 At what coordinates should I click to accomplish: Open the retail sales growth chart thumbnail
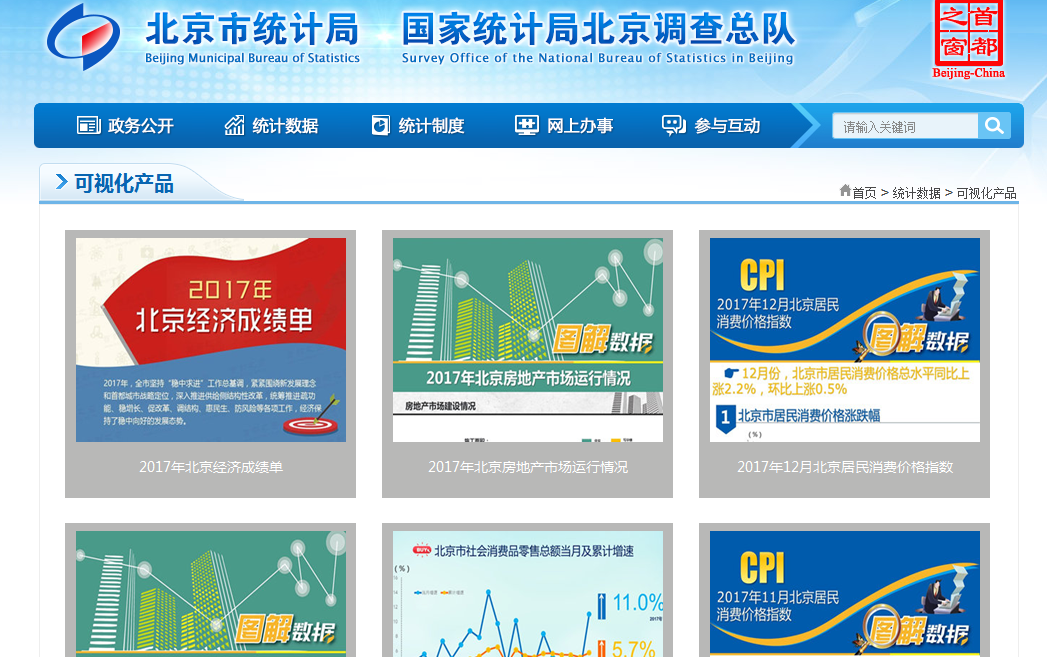tap(528, 594)
